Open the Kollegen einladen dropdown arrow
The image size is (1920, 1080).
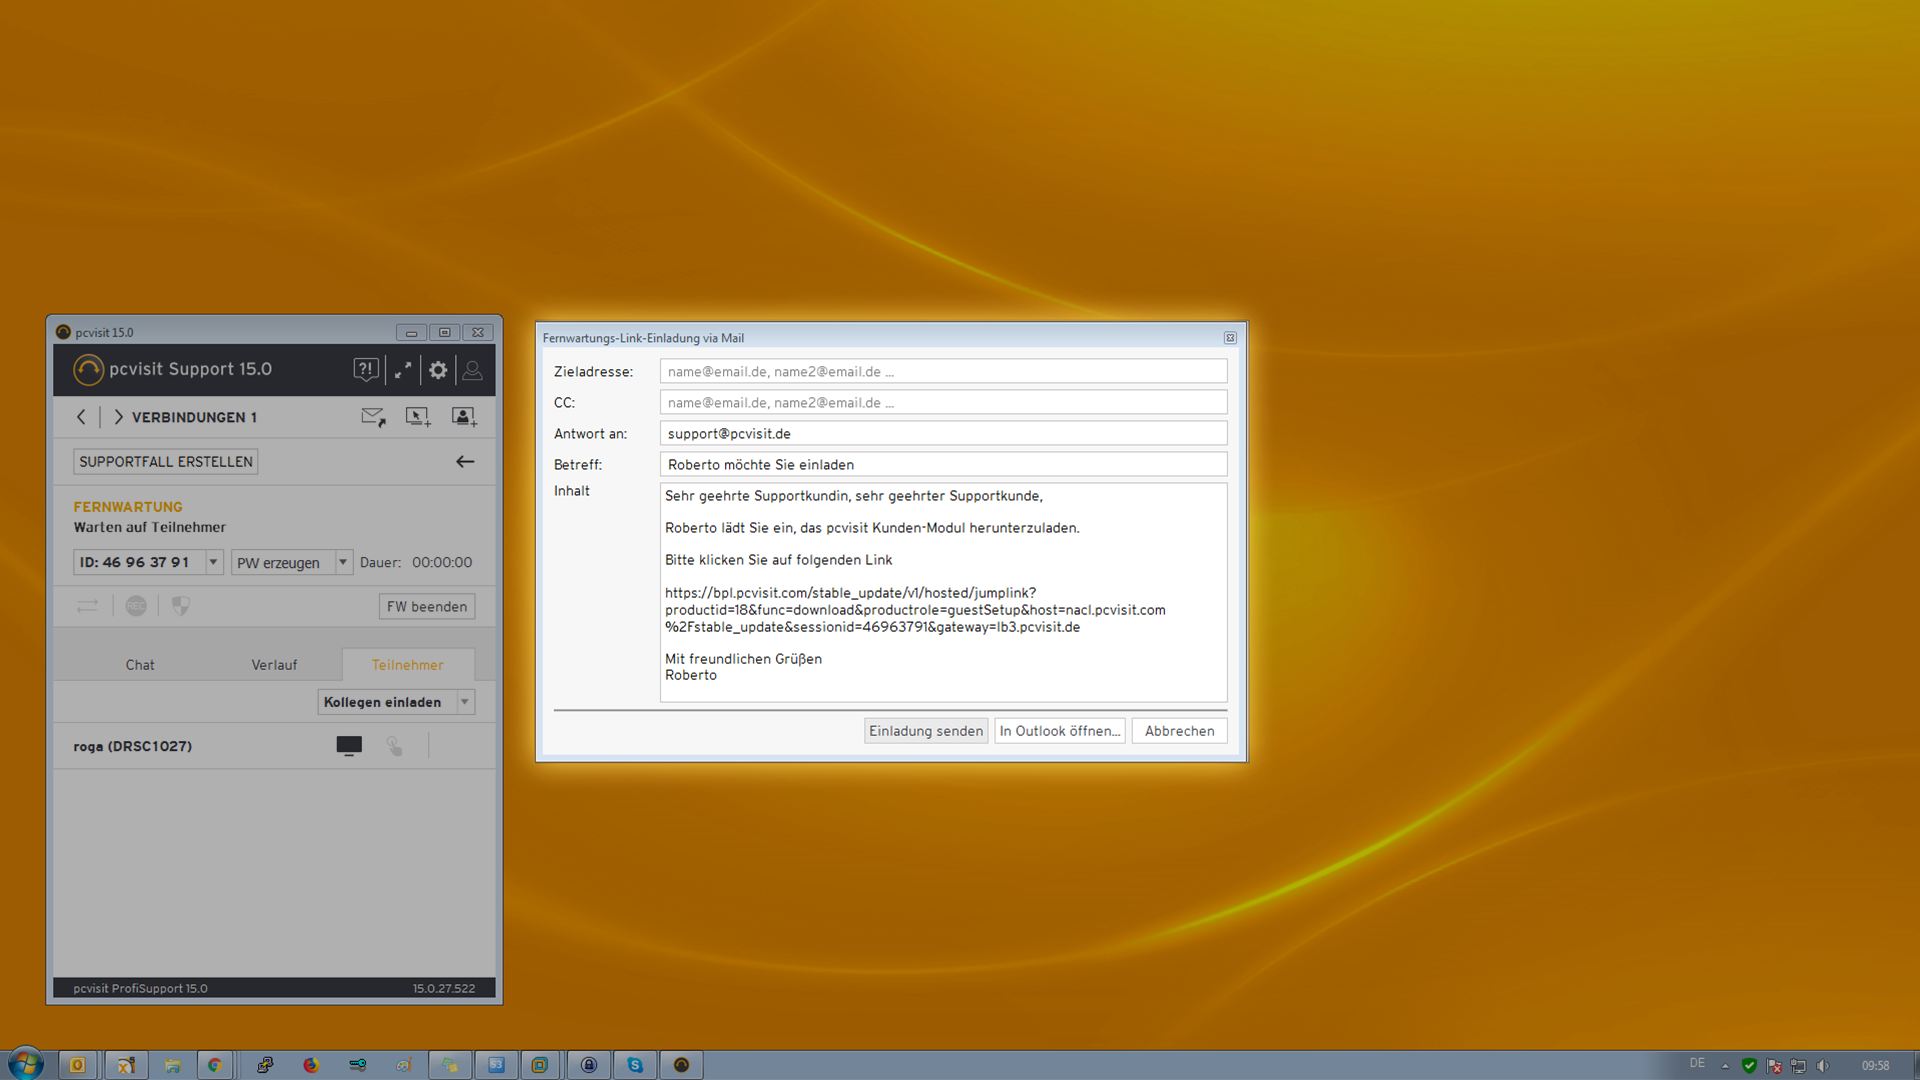(465, 702)
